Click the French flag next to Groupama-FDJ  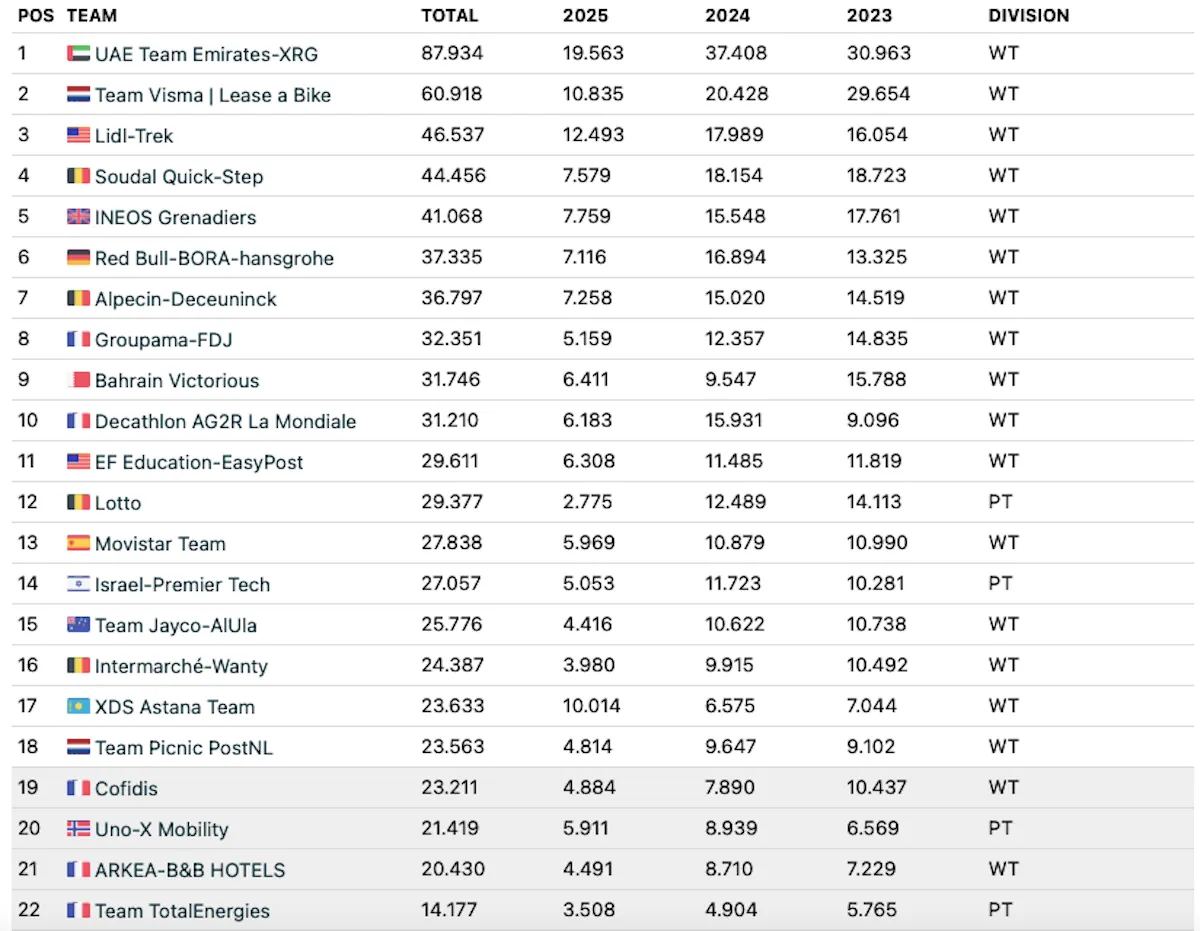pos(78,339)
